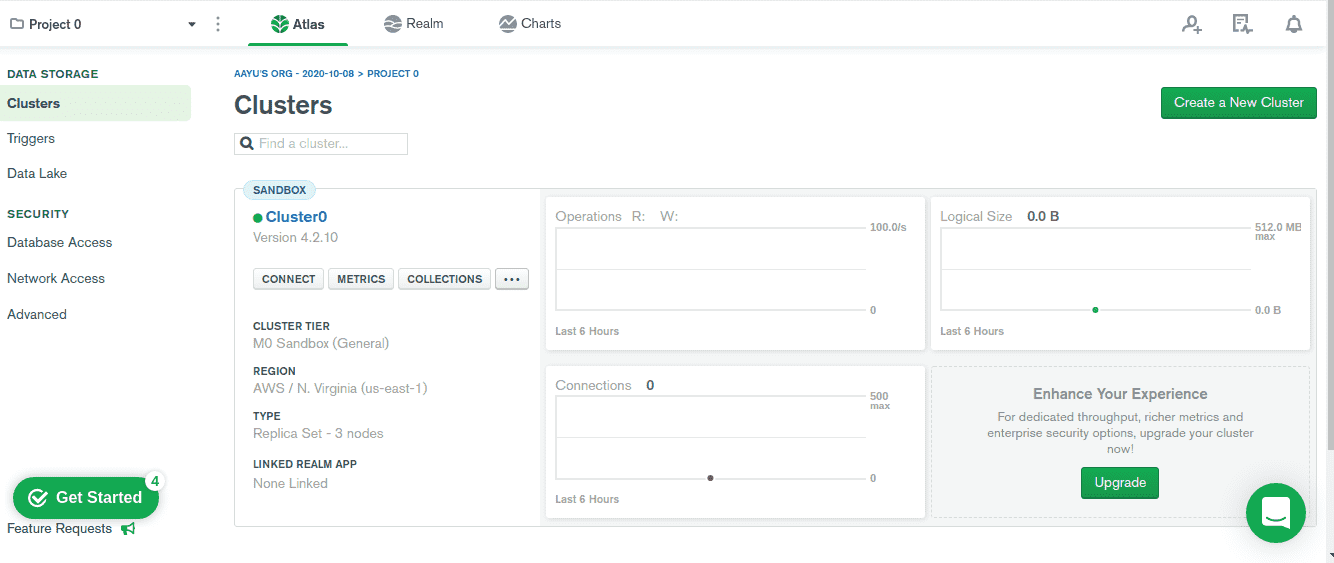The image size is (1334, 563).
Task: Click the SANDBOX tag label
Action: [x=280, y=190]
